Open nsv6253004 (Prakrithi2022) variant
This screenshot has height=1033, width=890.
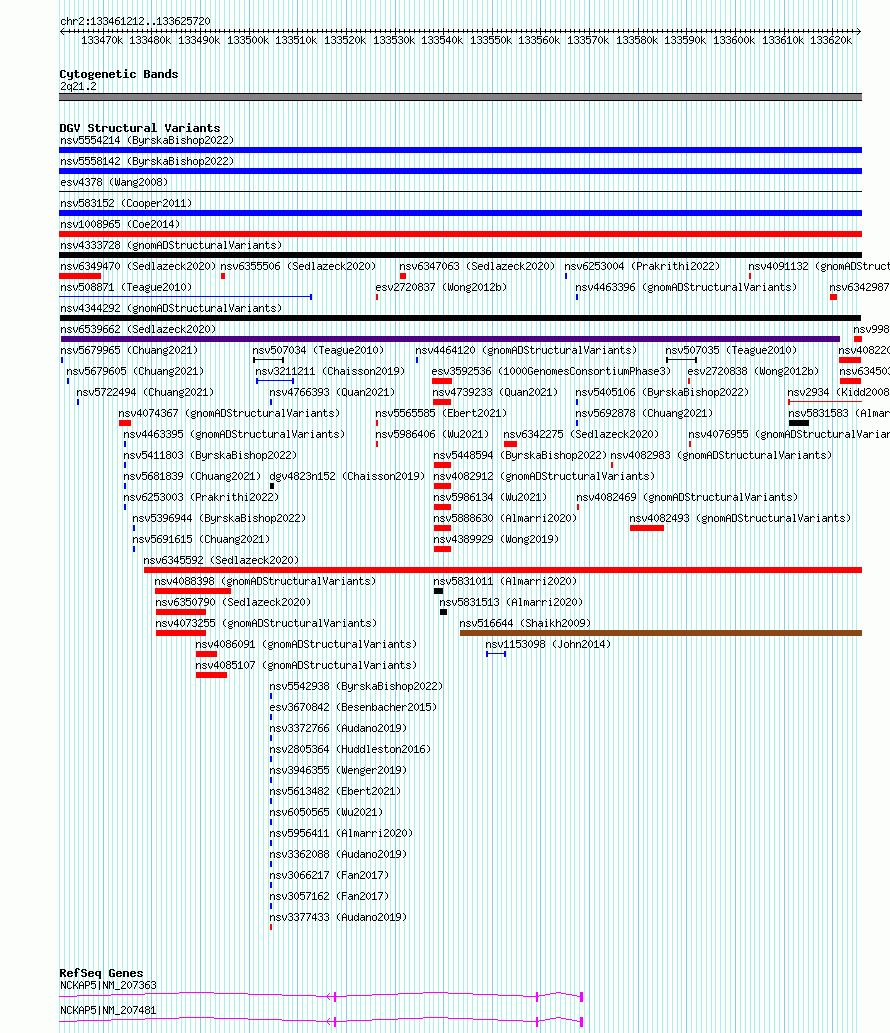click(642, 267)
